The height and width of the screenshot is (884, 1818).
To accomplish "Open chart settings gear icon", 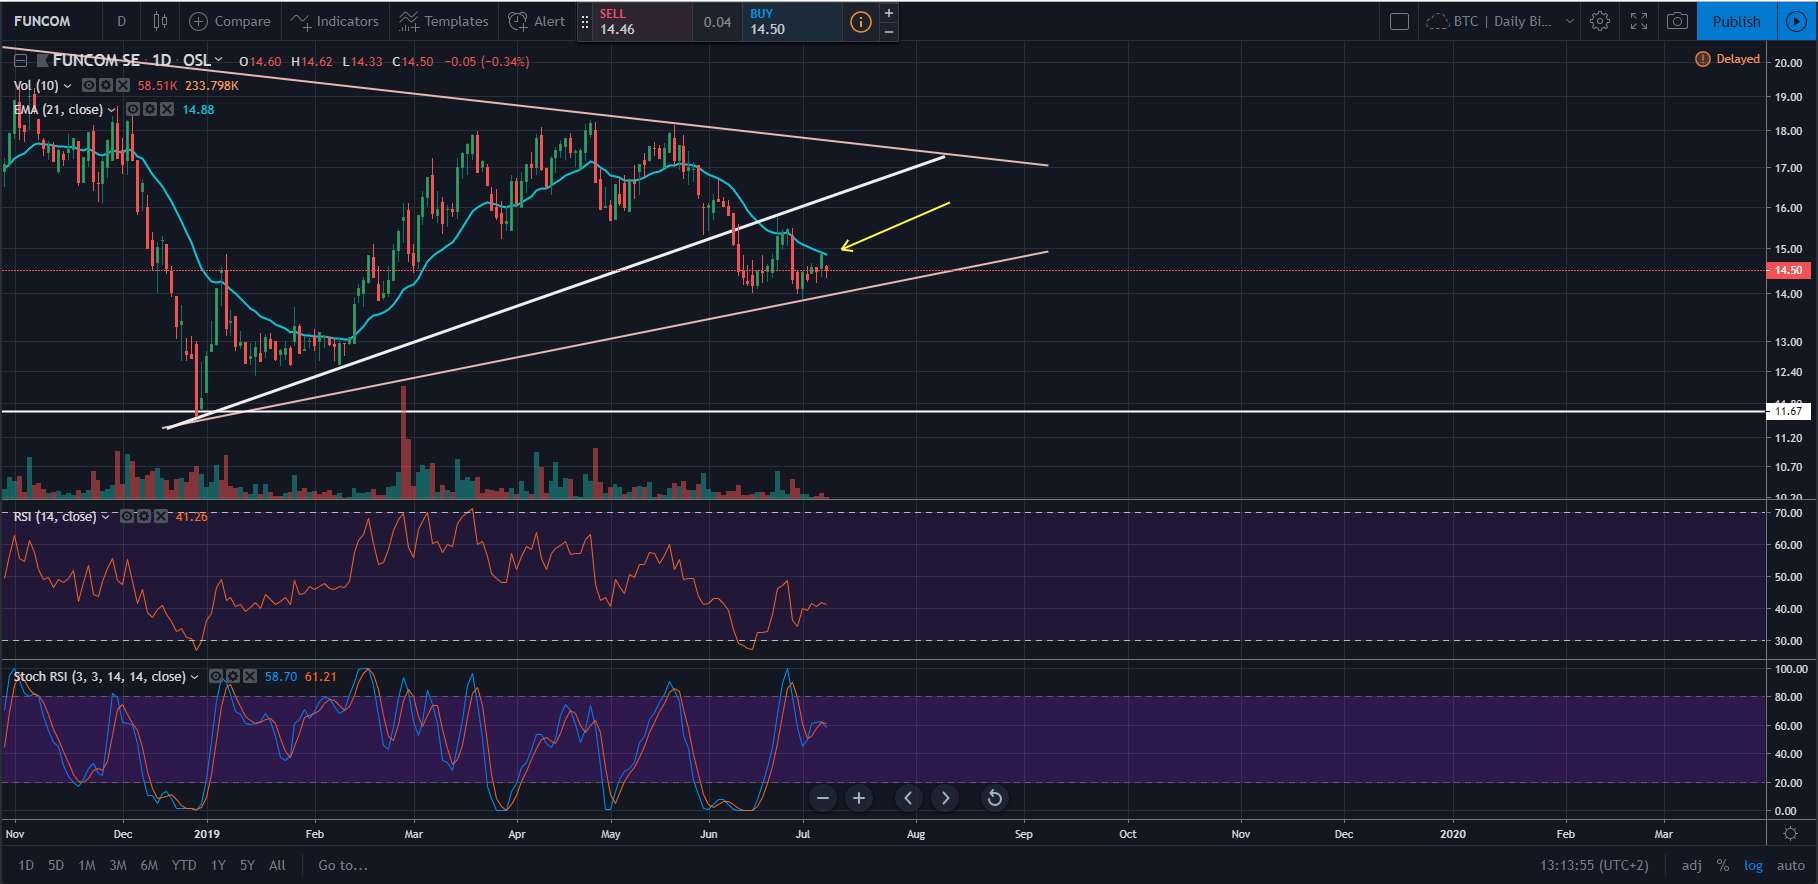I will pos(1600,21).
